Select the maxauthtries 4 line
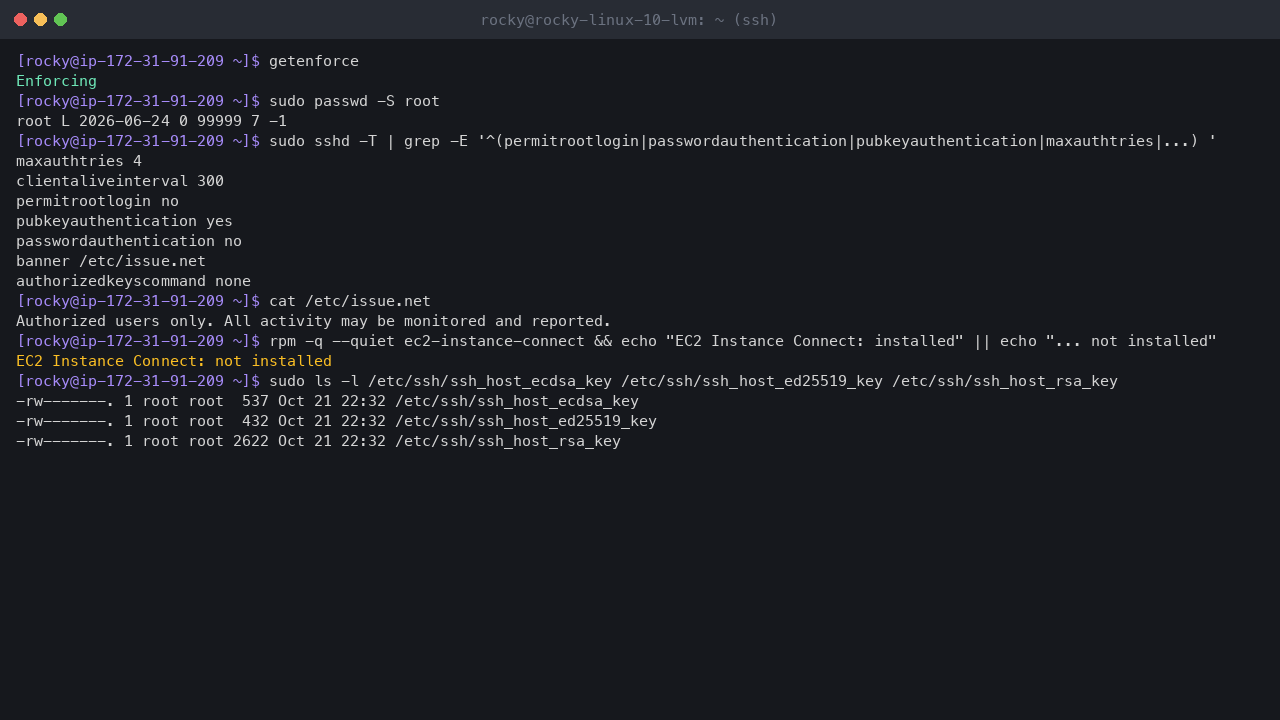This screenshot has width=1280, height=720. coord(79,161)
